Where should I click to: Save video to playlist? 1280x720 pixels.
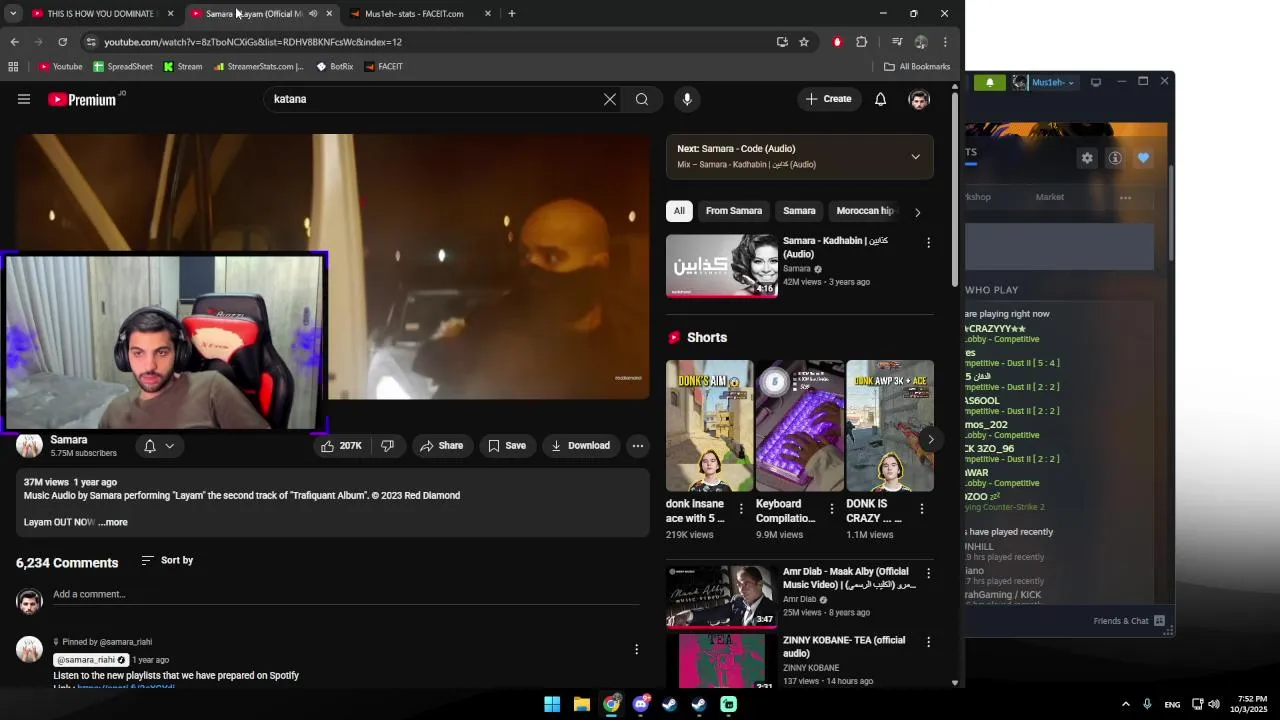(x=507, y=446)
